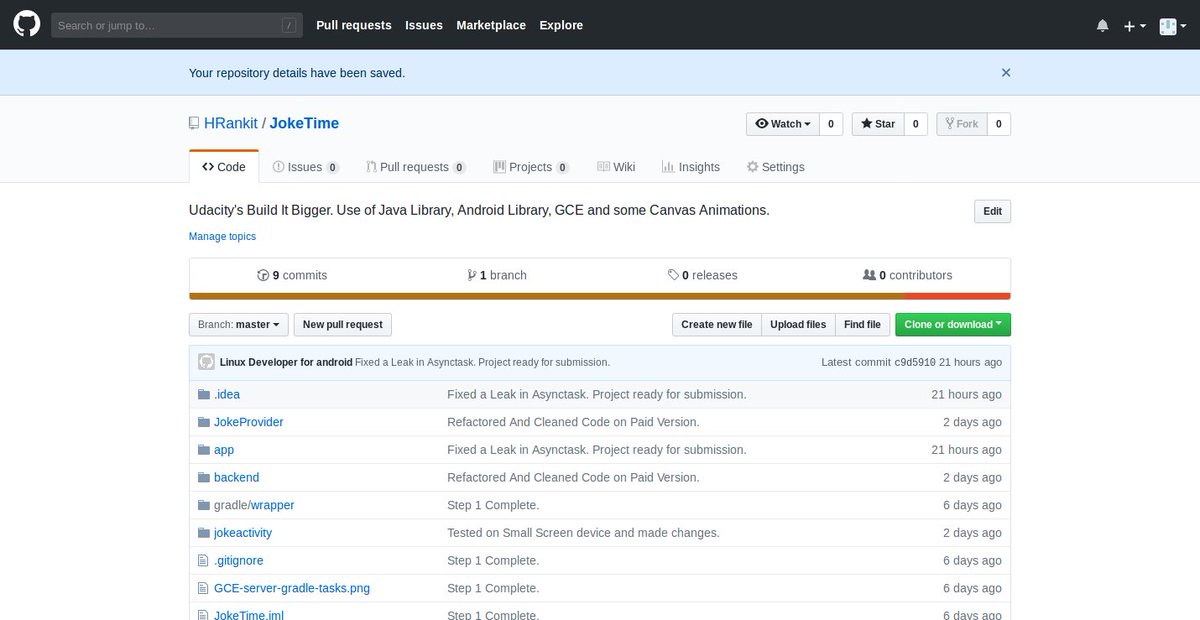
Task: Open the Linux Developer for android author link
Action: pos(286,362)
